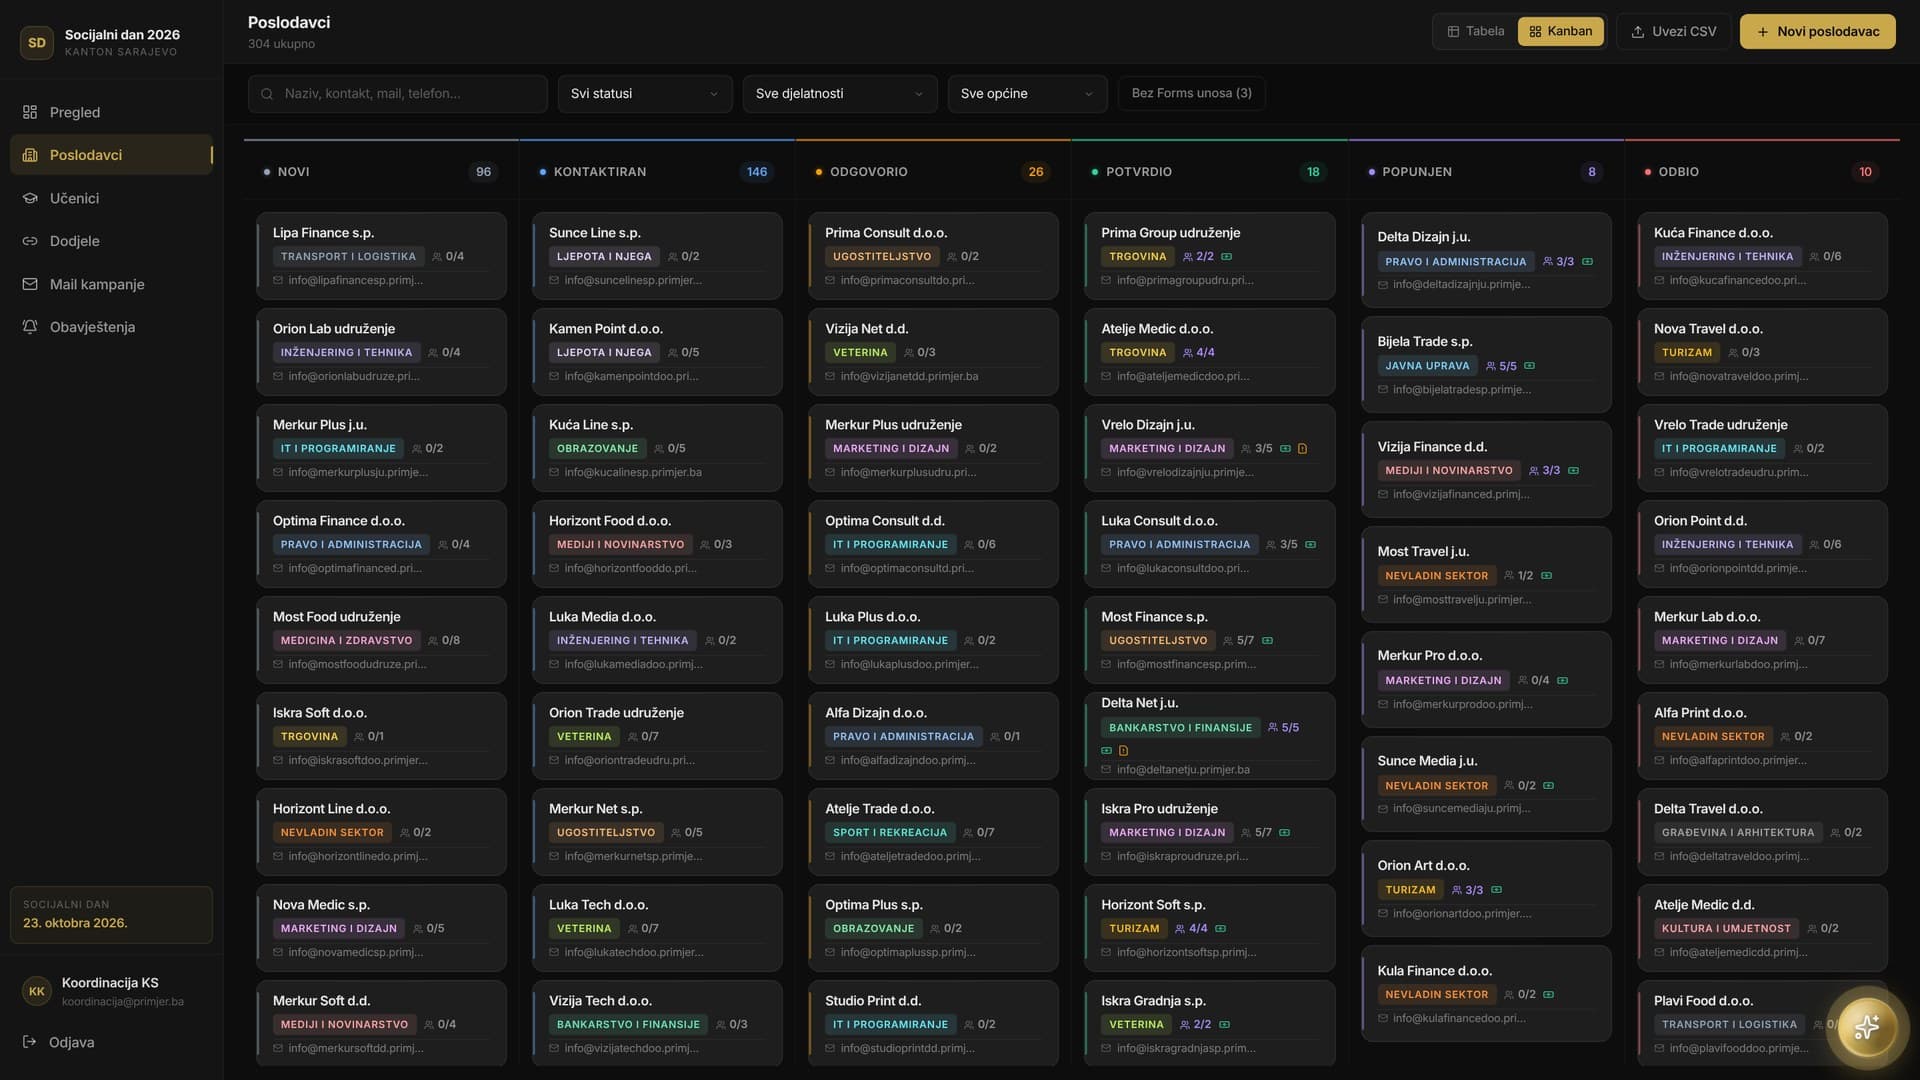Open the Sve djelatnosti dropdown
Image resolution: width=1920 pixels, height=1080 pixels.
click(x=840, y=94)
